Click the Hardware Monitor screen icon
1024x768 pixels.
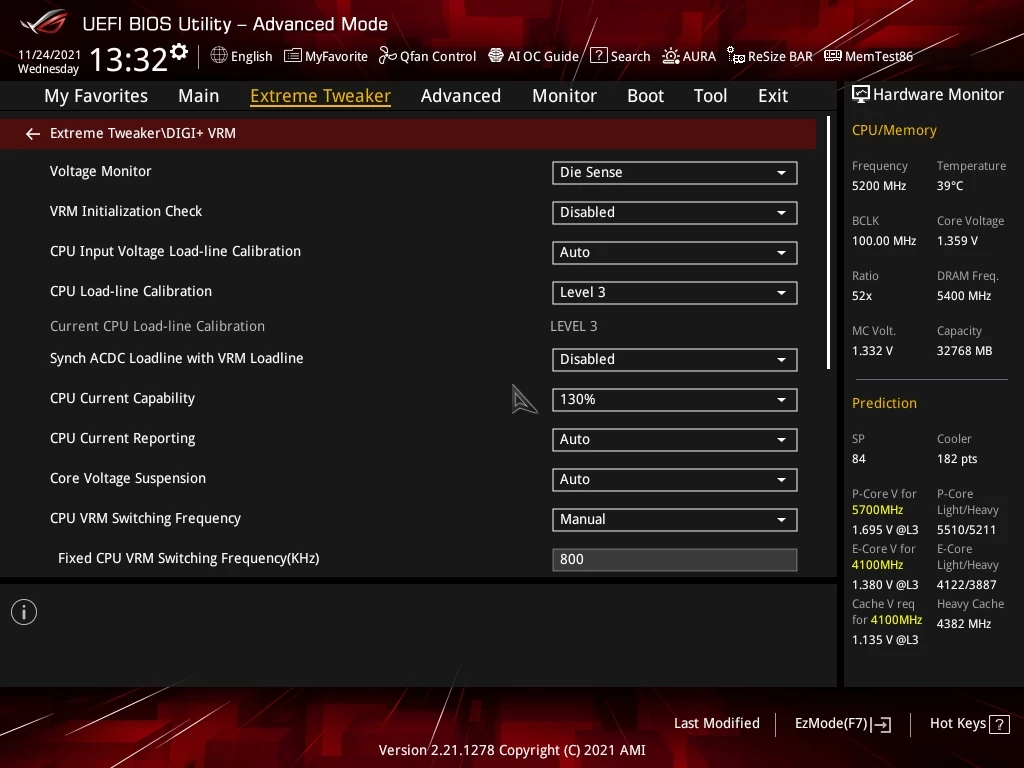click(861, 94)
